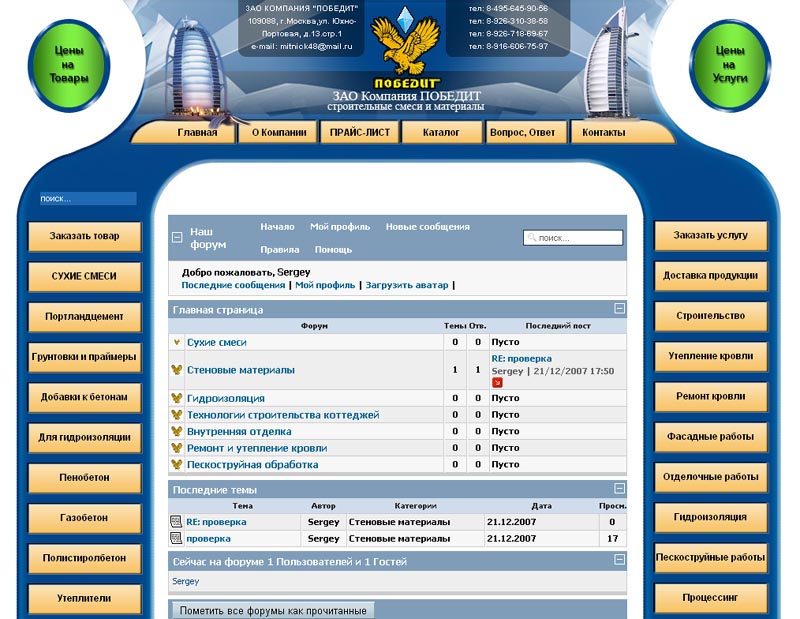
Task: Click the "Заказать товар" sidebar button
Action: [84, 236]
